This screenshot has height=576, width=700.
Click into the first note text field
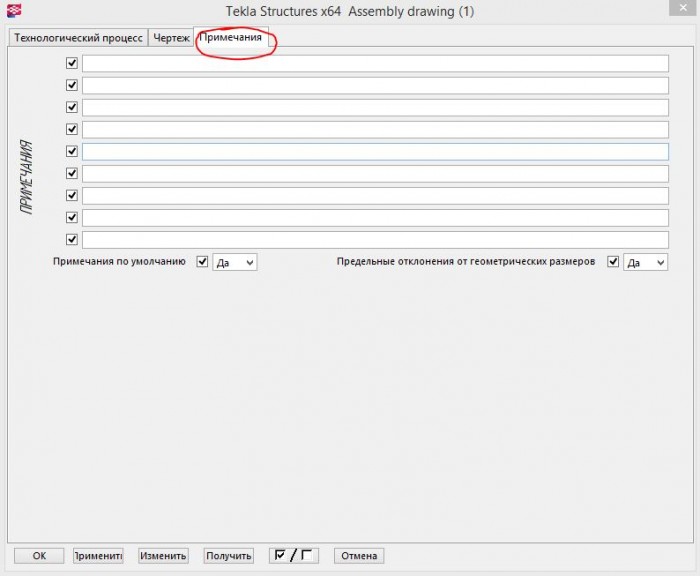coord(375,63)
